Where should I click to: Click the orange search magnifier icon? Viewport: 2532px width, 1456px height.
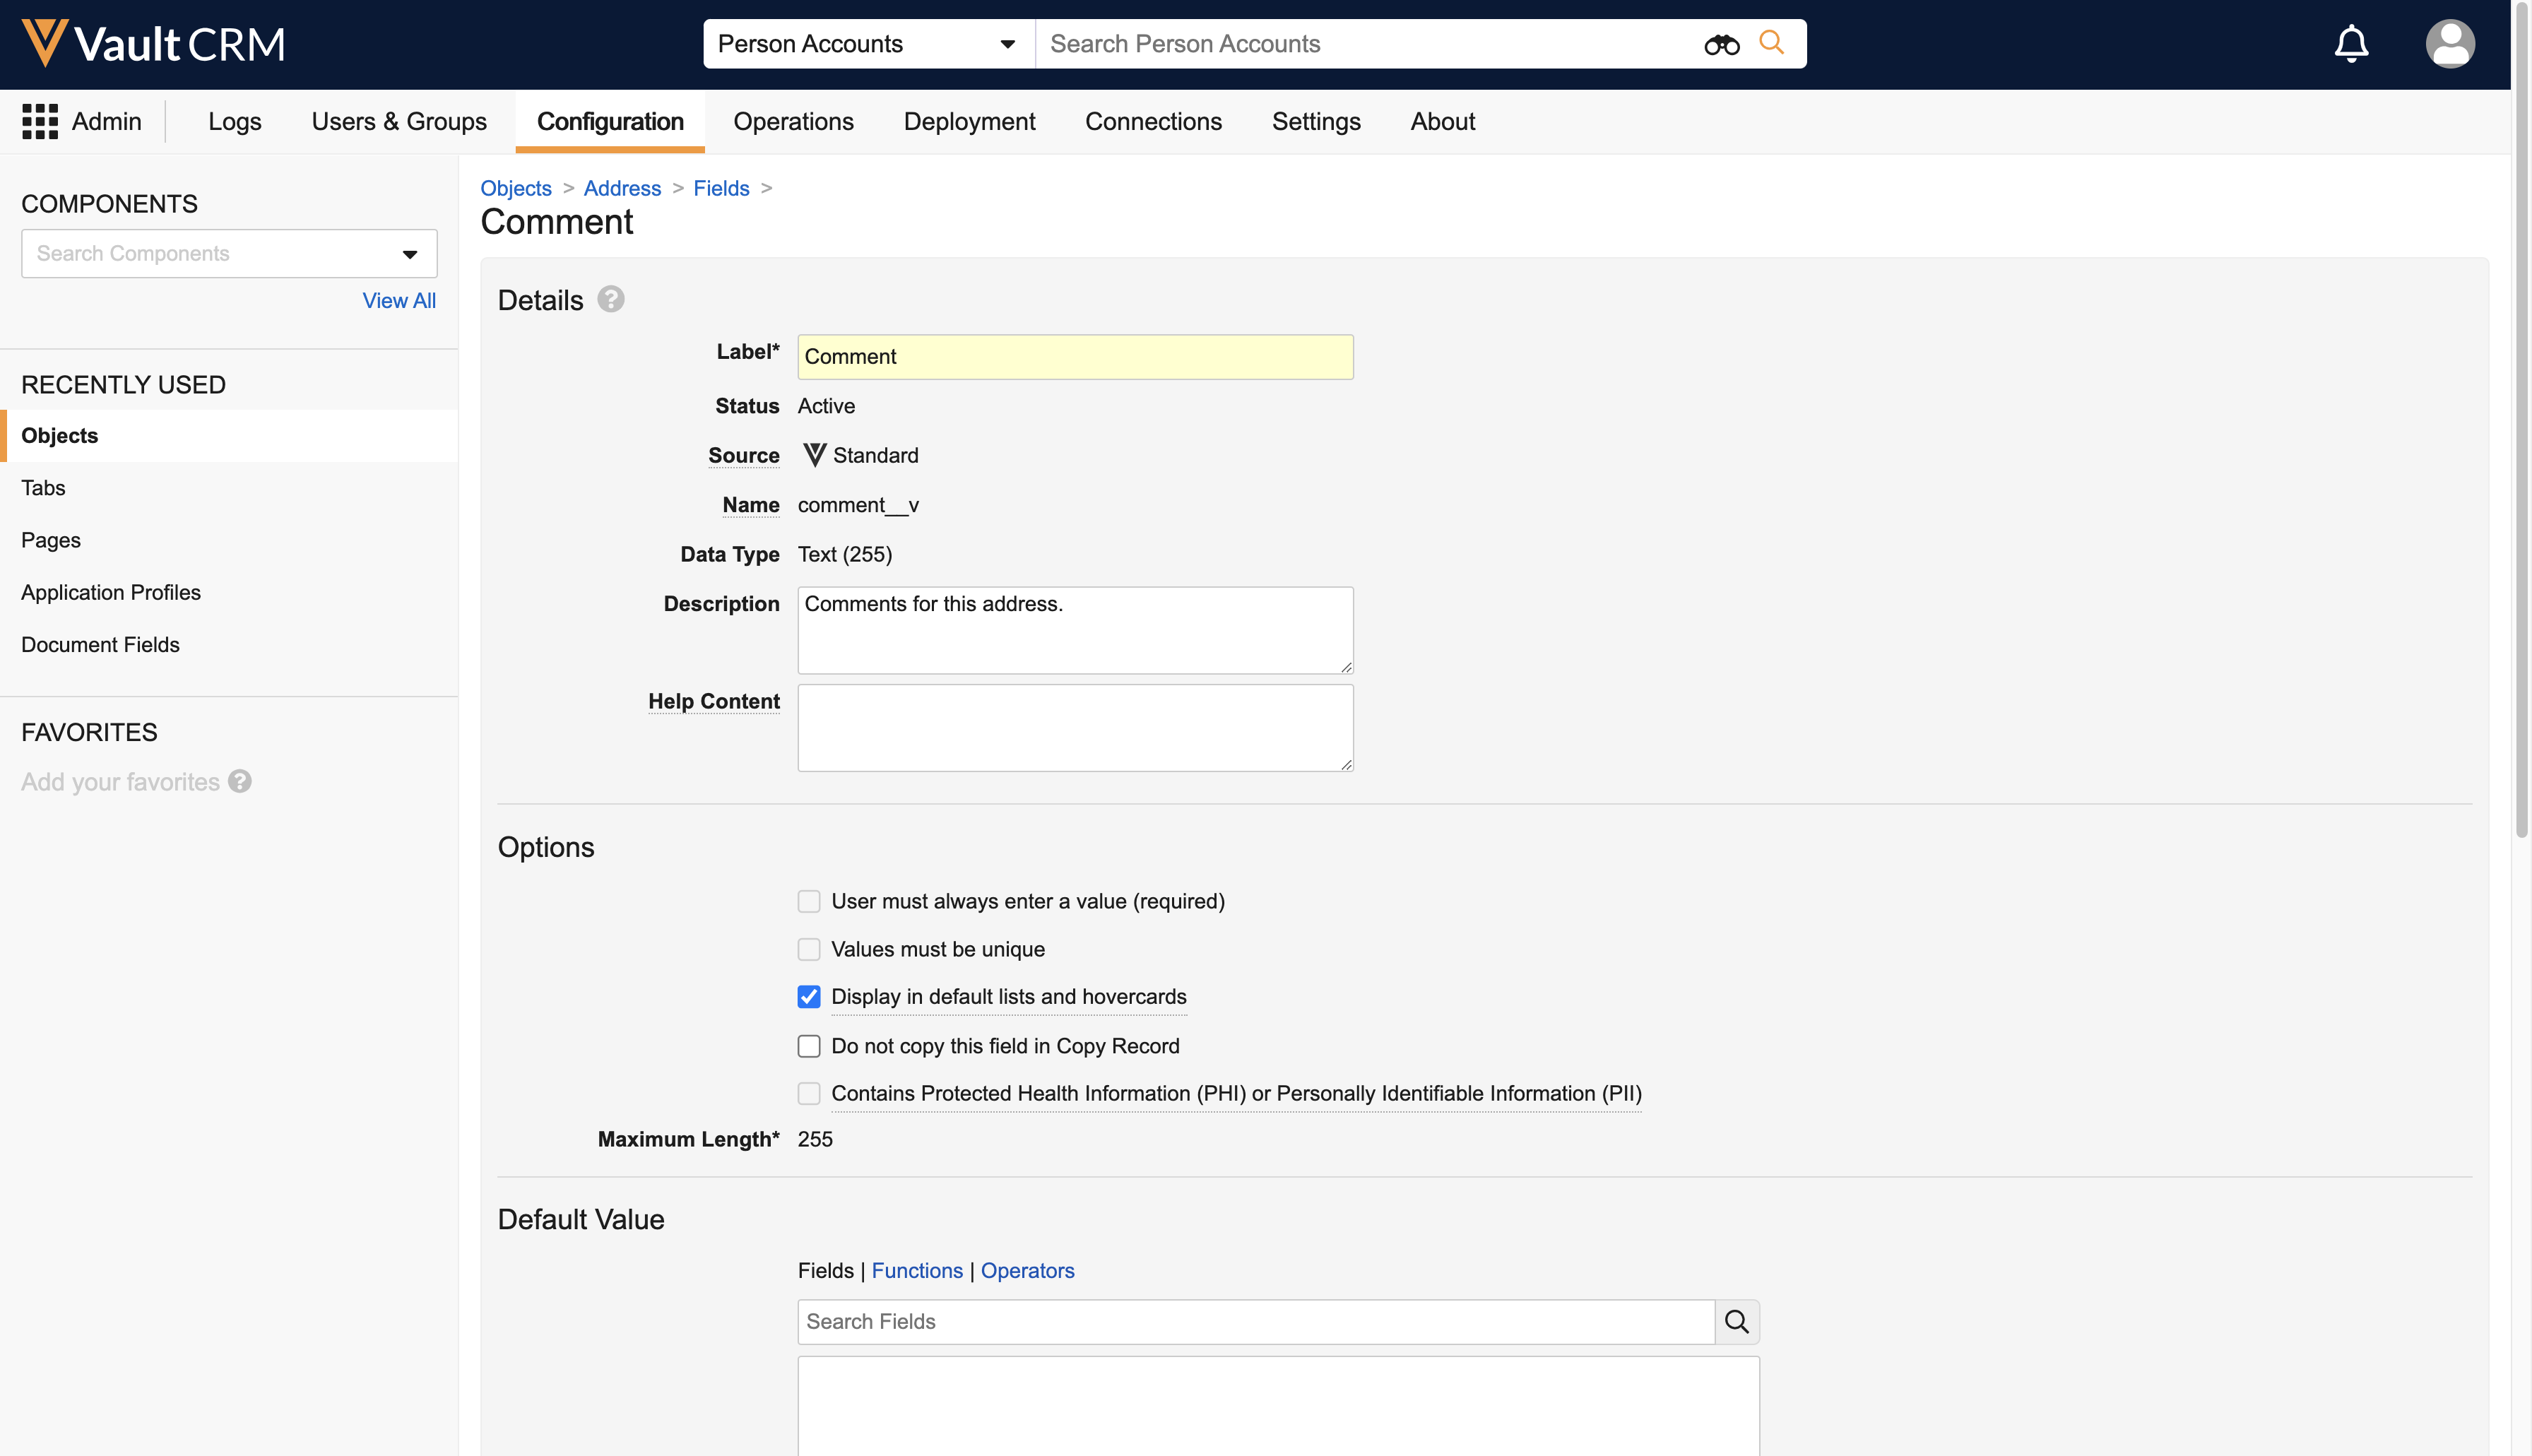click(1771, 43)
